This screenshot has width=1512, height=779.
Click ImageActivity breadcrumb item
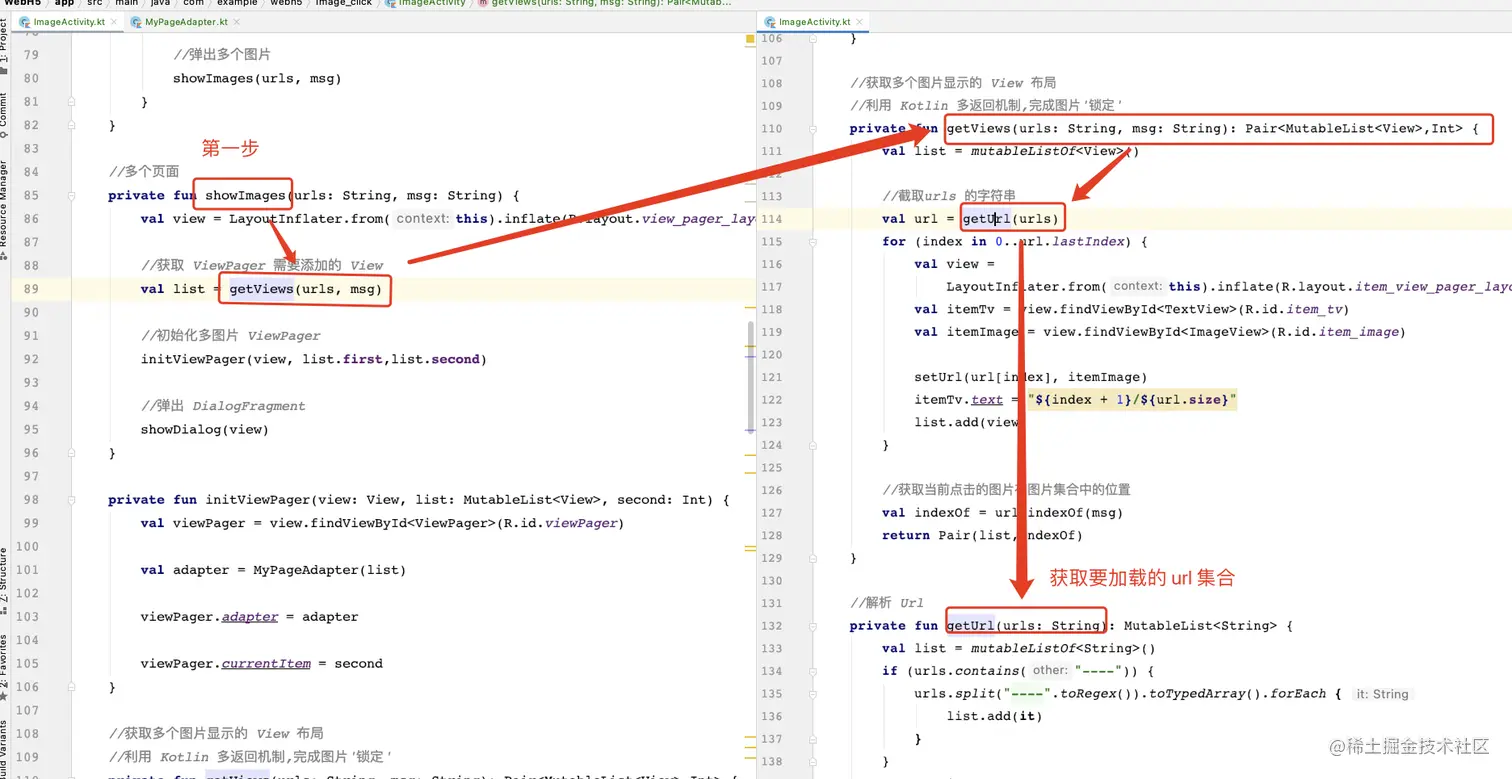[432, 3]
